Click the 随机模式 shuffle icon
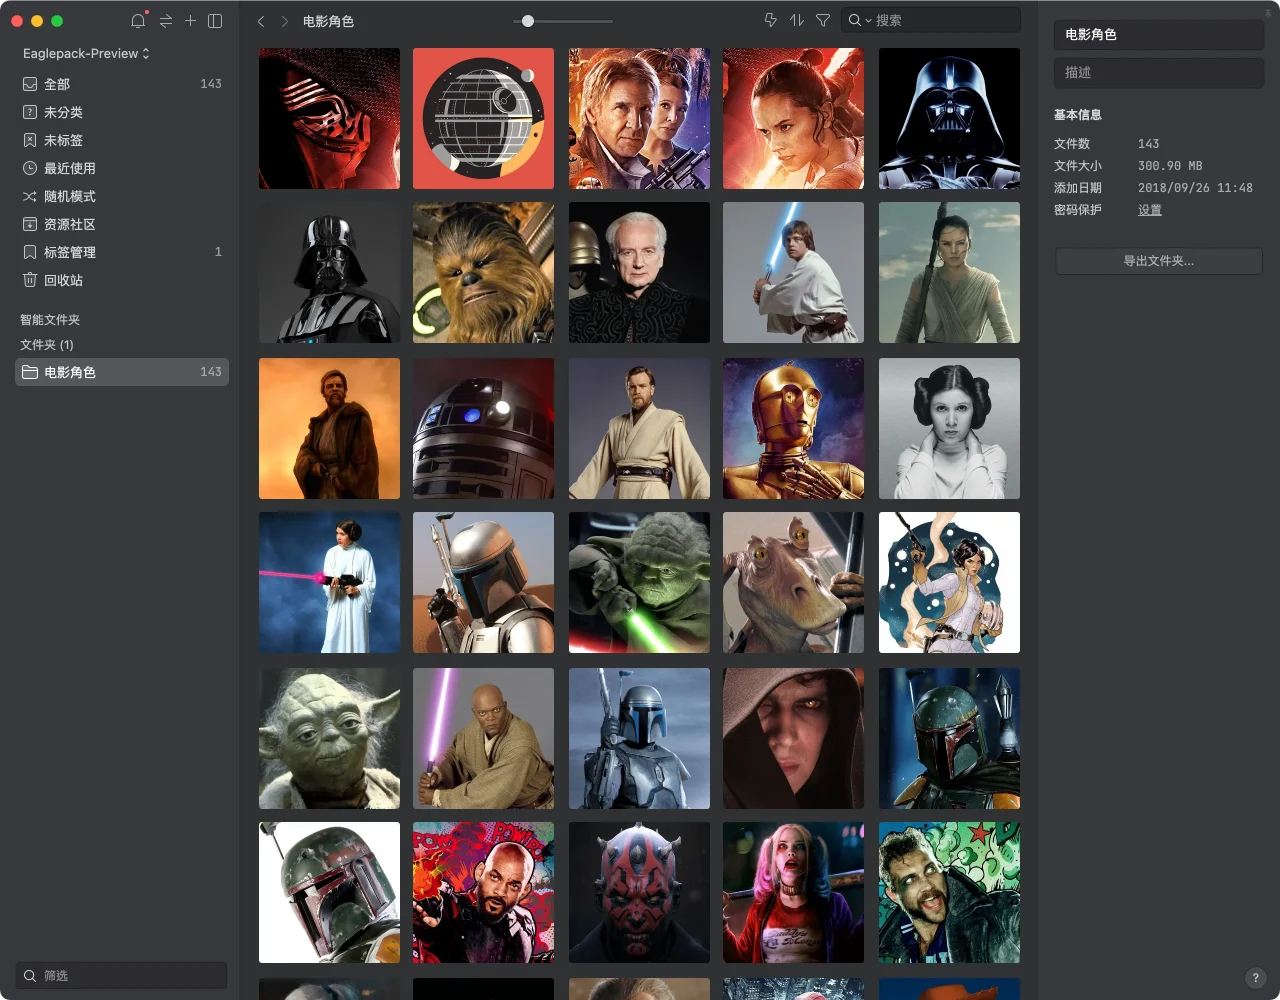This screenshot has width=1280, height=1000. point(30,196)
